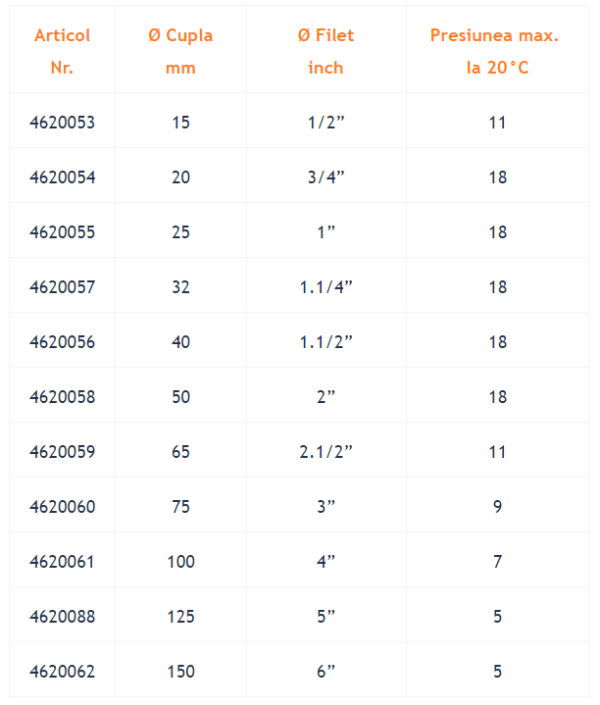The image size is (600, 705).
Task: Click the Ø Filet inch header
Action: click(x=326, y=51)
